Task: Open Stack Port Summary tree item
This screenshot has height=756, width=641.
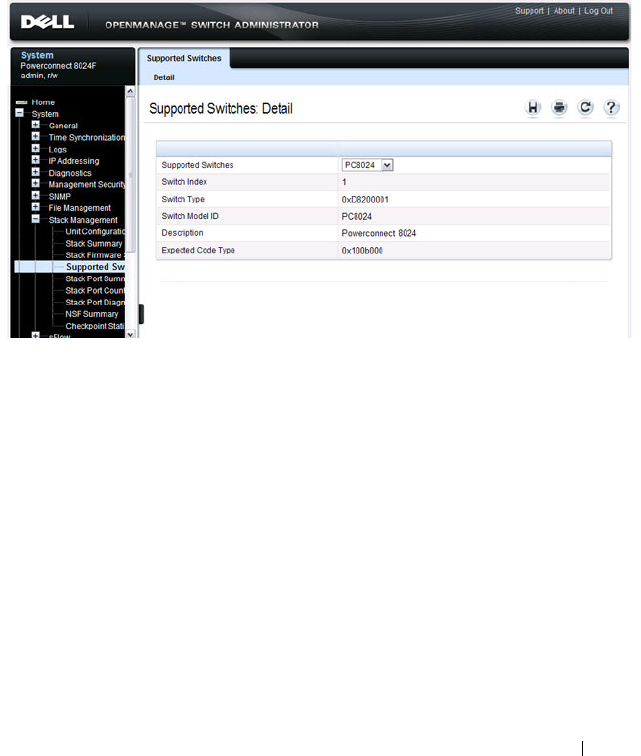Action: tap(95, 279)
